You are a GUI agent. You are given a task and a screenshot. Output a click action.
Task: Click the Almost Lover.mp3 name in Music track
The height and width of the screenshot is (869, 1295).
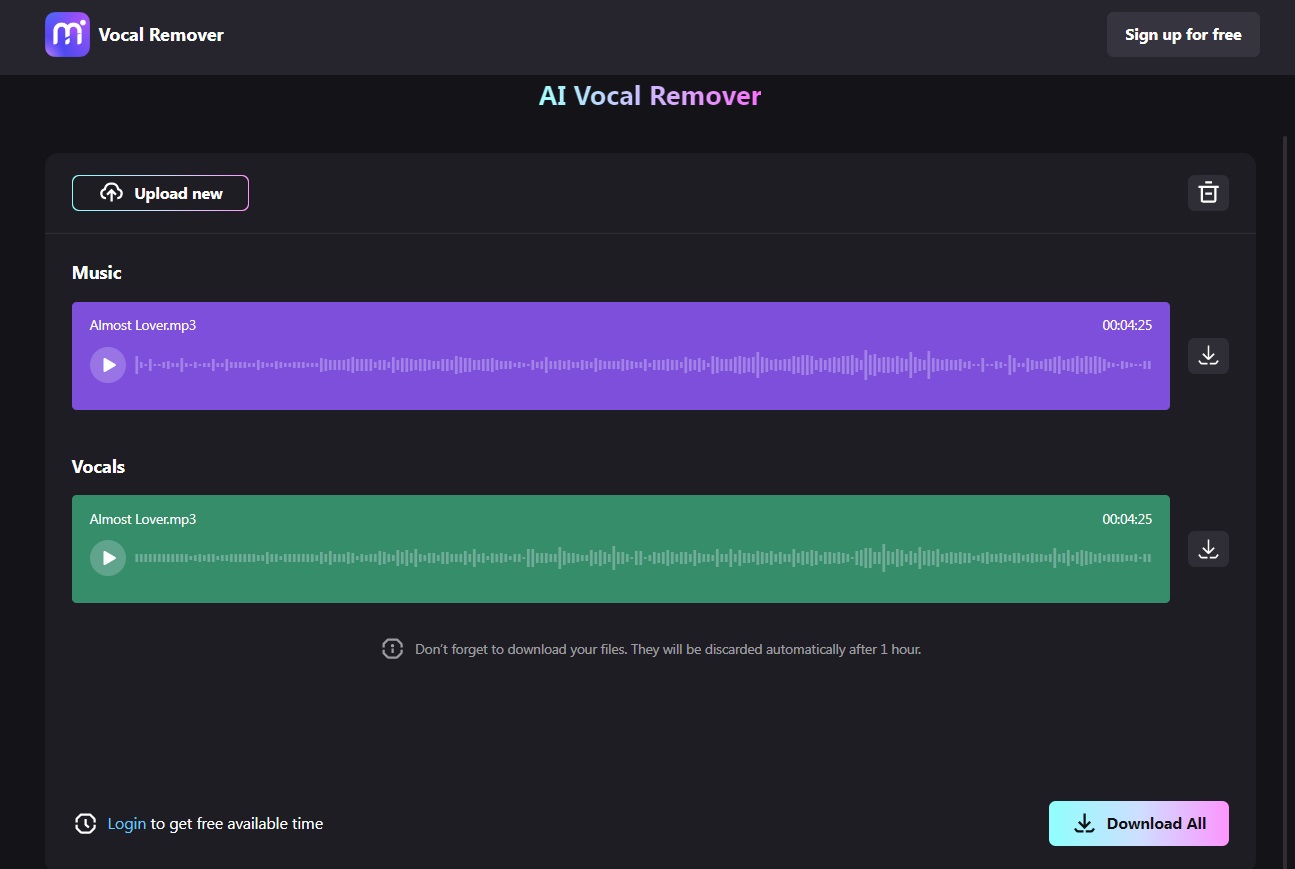(143, 326)
